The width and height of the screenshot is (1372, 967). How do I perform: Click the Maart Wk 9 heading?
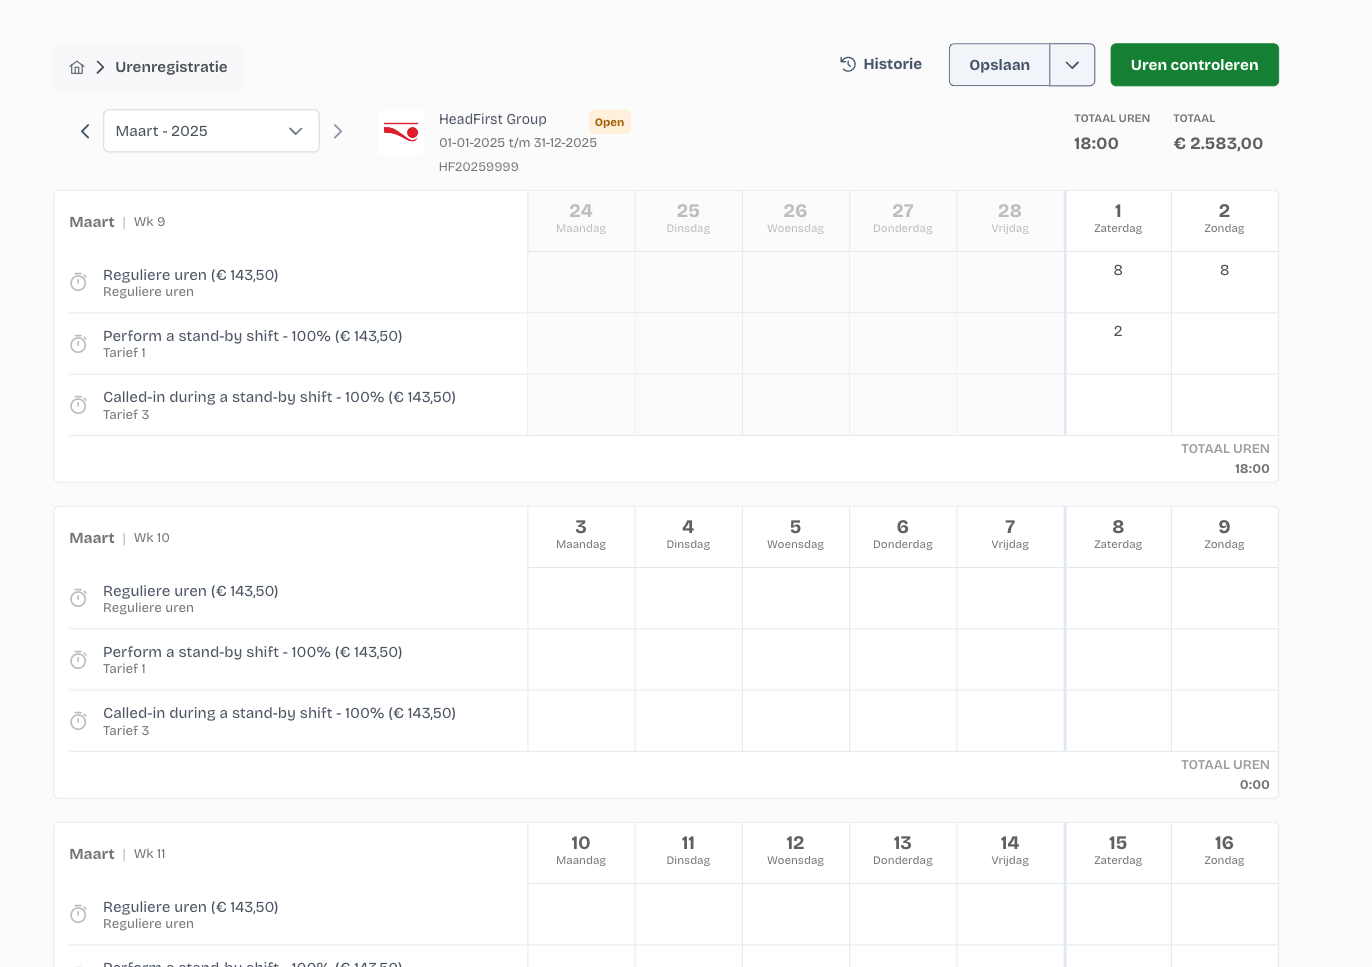[117, 222]
